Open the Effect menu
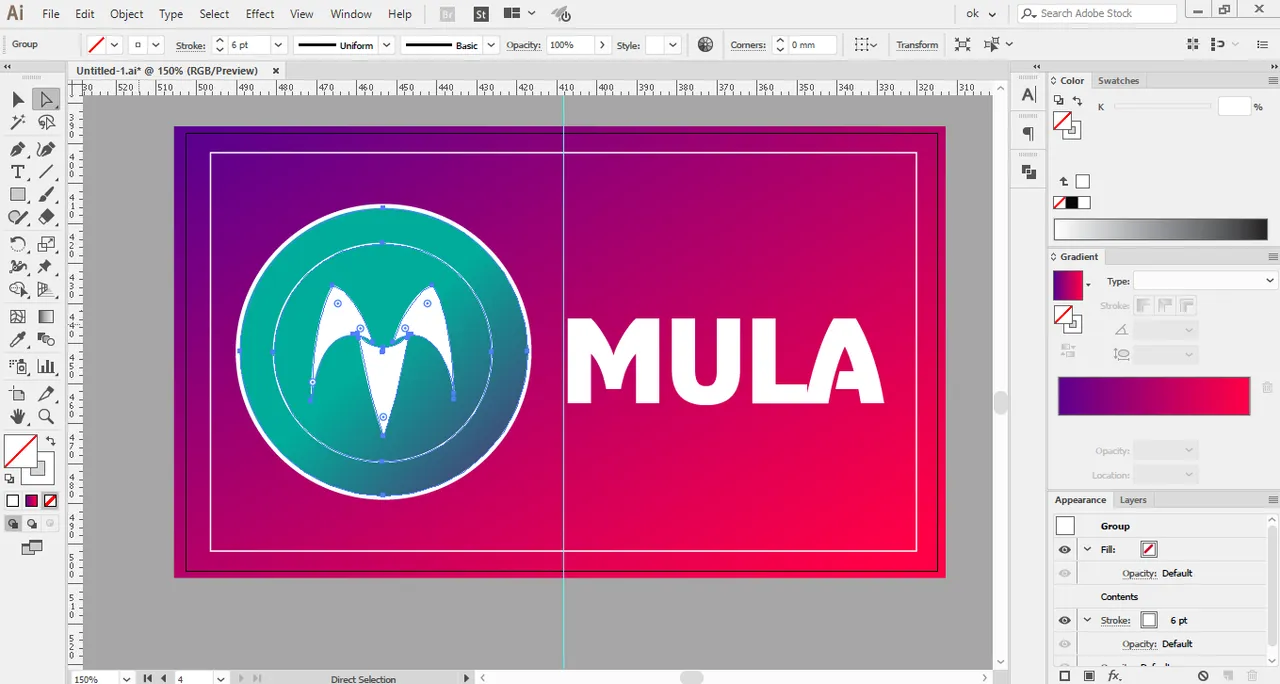Image resolution: width=1280 pixels, height=684 pixels. click(x=260, y=14)
